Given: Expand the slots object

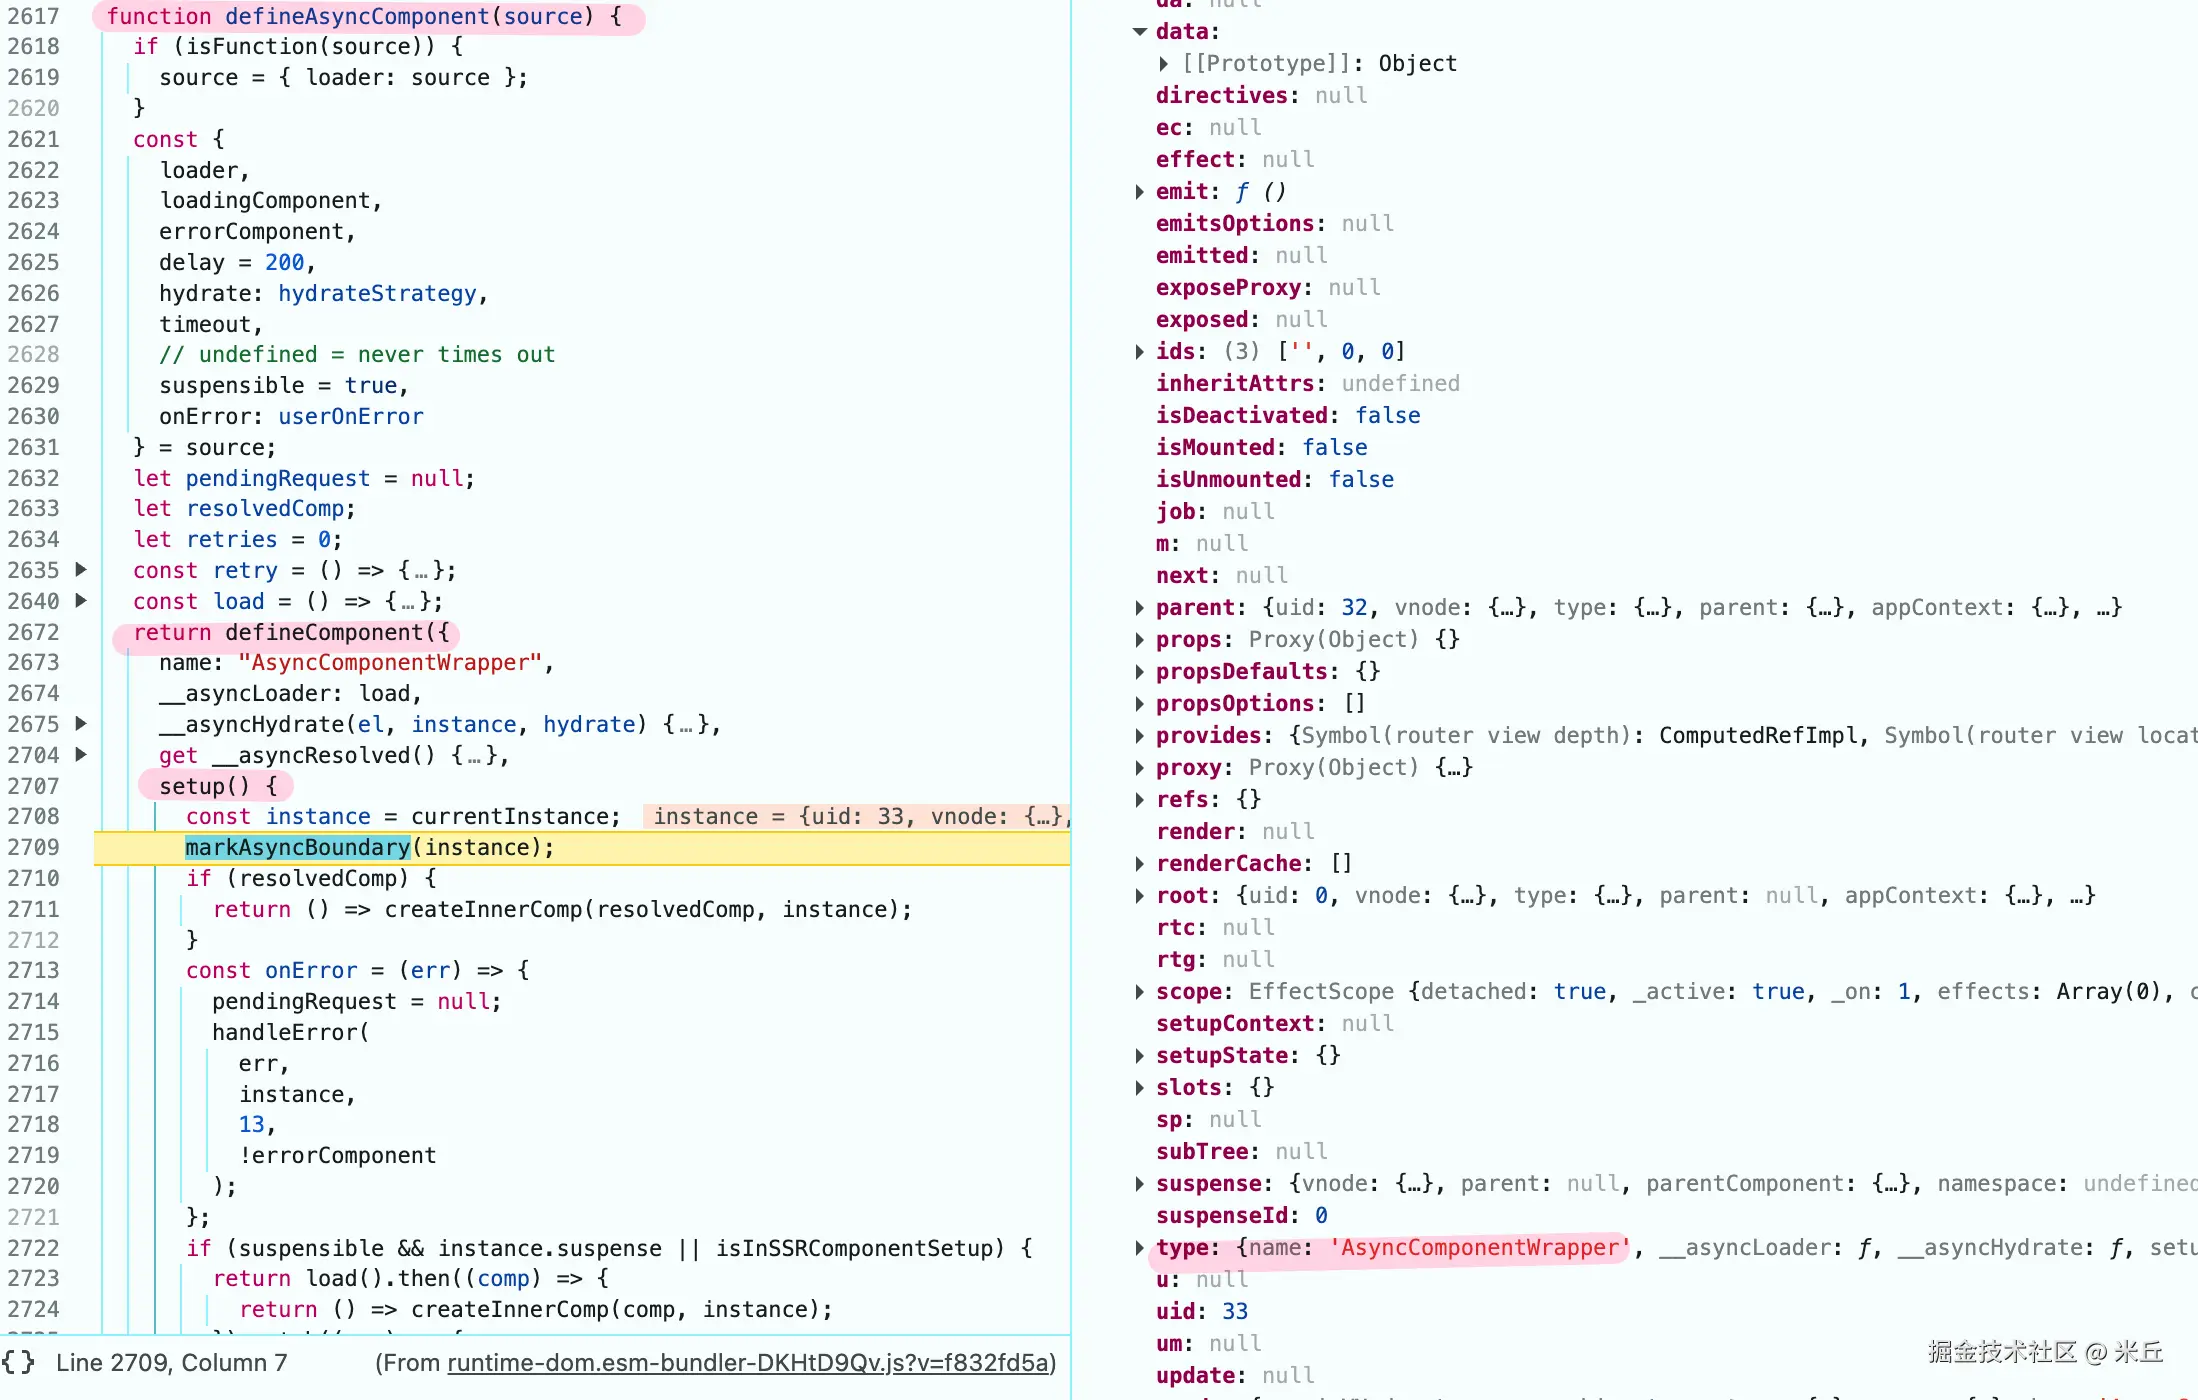Looking at the screenshot, I should click(1139, 1088).
